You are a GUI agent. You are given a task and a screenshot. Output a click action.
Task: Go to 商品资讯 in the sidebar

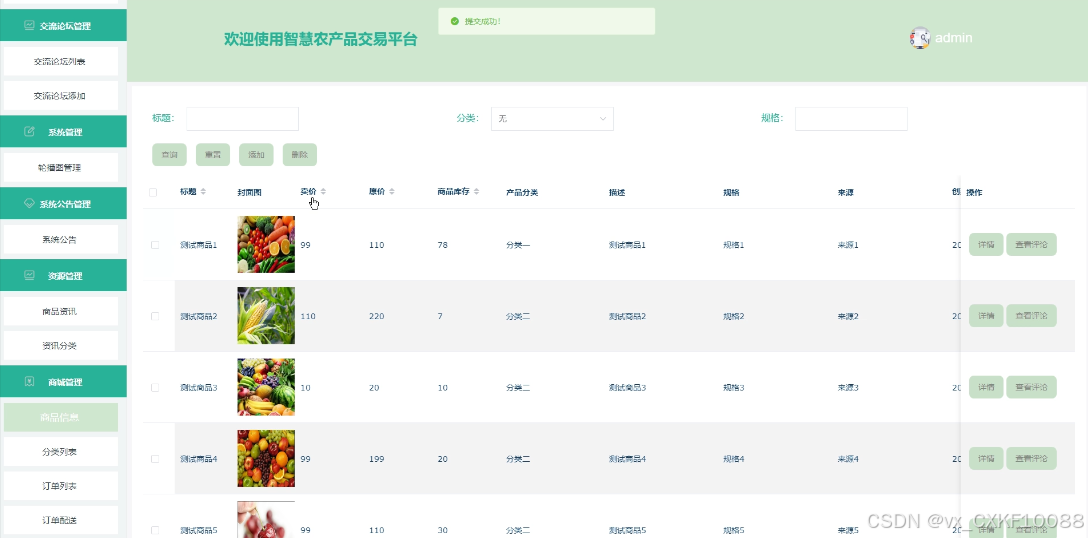tap(61, 311)
